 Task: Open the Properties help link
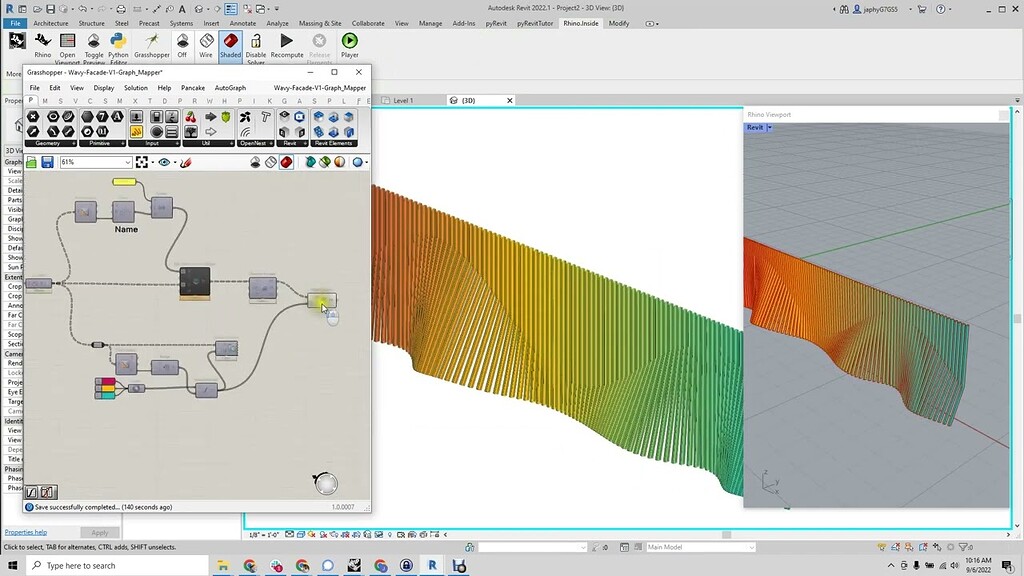(x=24, y=532)
